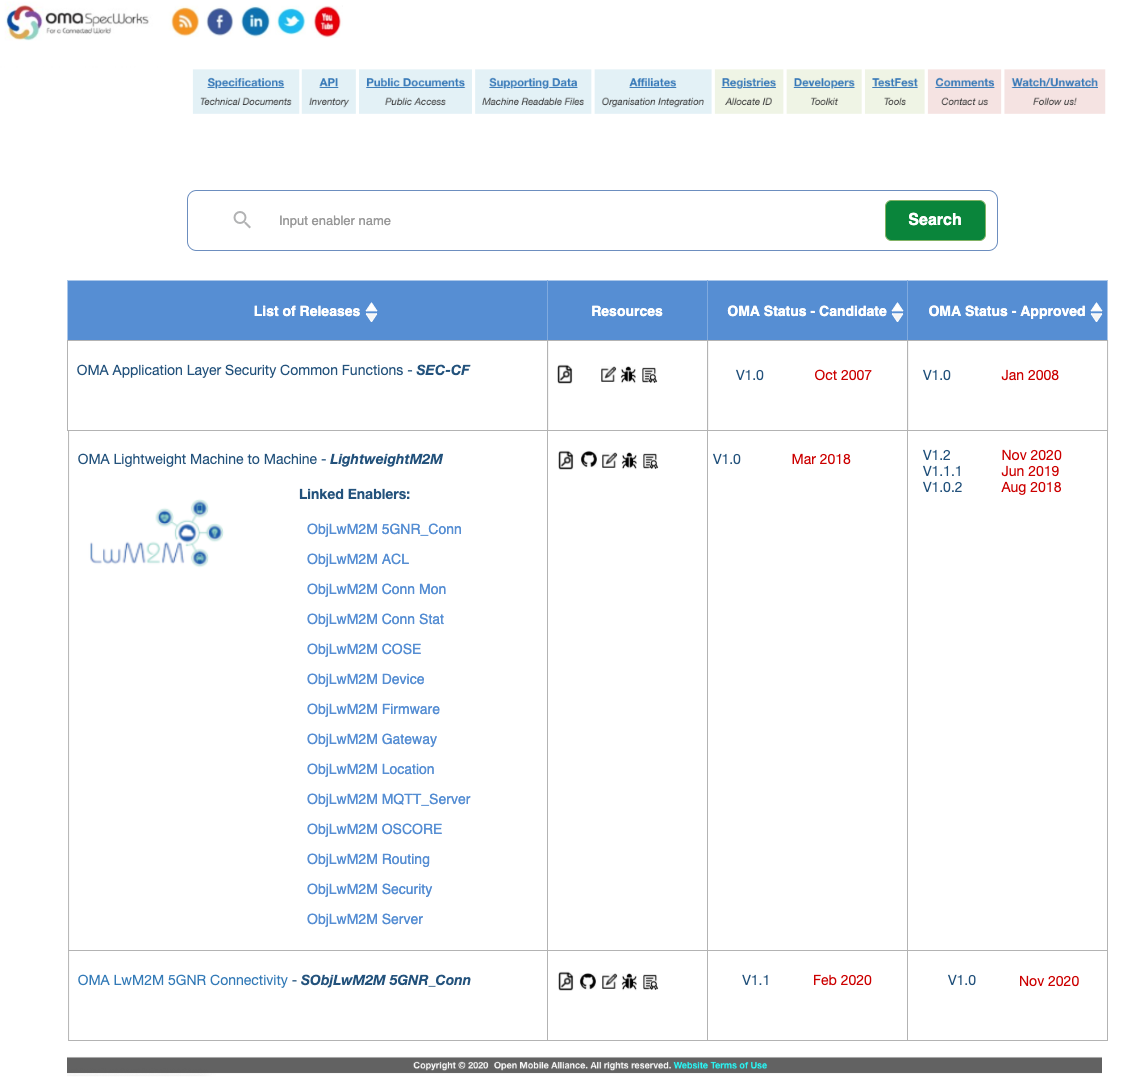
Task: Open the YouTube channel icon
Action: tap(327, 22)
